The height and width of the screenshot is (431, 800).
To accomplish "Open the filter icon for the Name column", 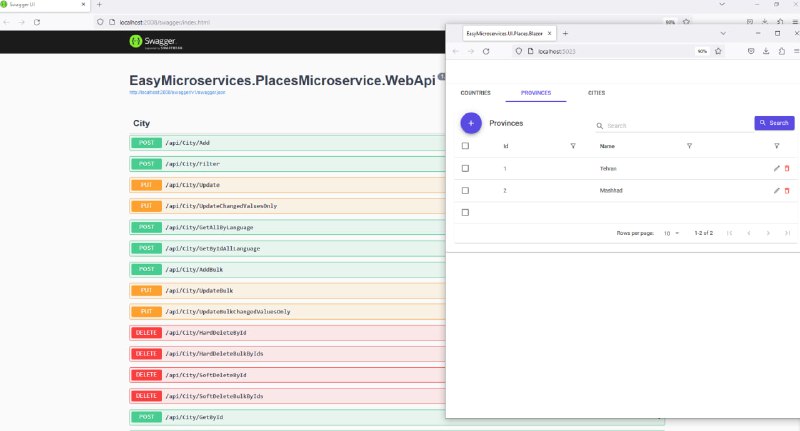I will (x=689, y=146).
